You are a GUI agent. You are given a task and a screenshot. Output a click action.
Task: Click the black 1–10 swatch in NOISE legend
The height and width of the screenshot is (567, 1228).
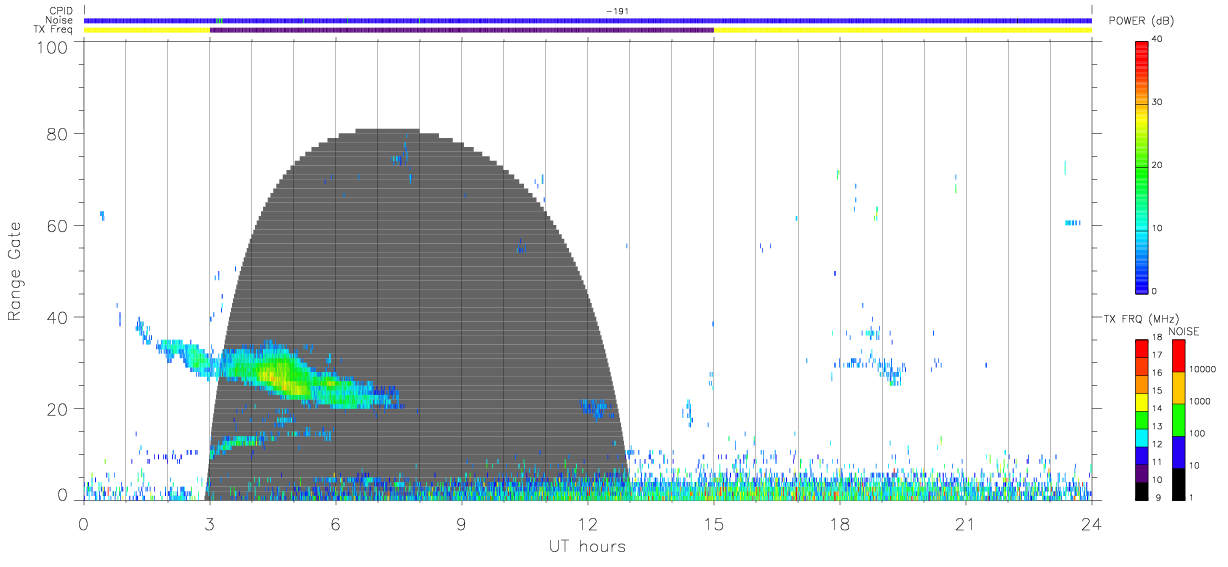point(1178,483)
